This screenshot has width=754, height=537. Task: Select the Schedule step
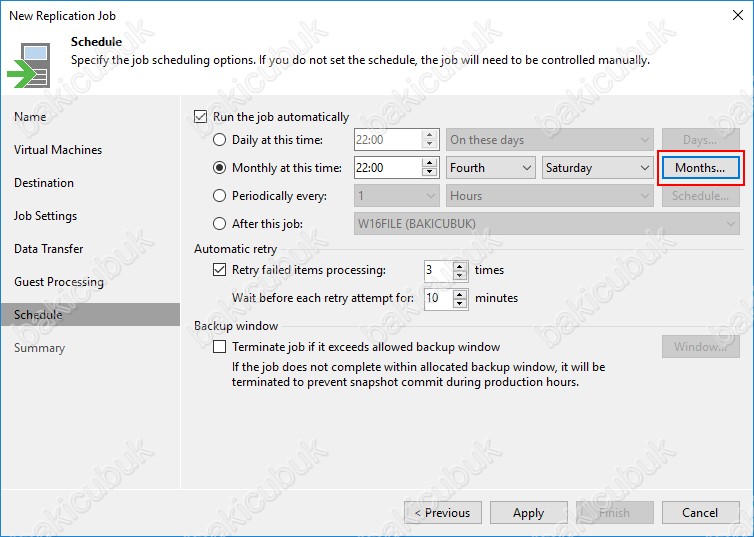[90, 314]
